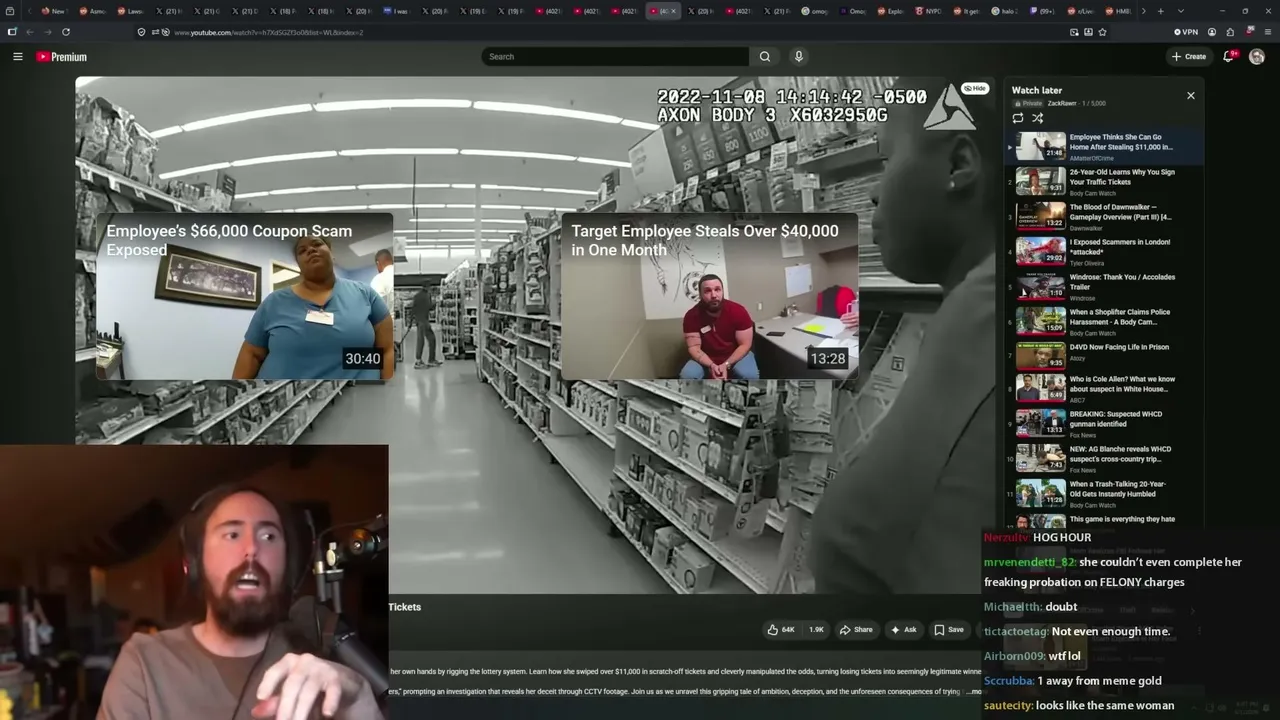Open "D4VD Now Facing Life in Prison" video
The image size is (1280, 720).
(1104, 356)
